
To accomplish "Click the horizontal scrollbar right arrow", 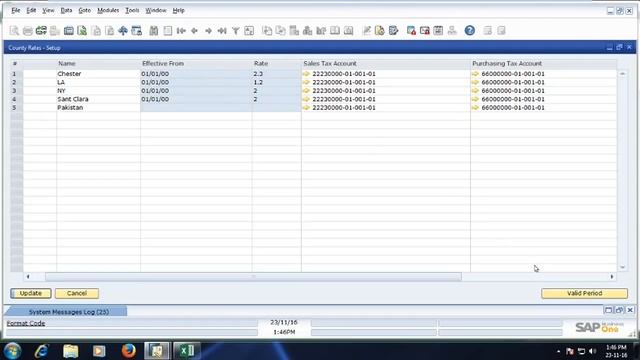I will [x=612, y=277].
